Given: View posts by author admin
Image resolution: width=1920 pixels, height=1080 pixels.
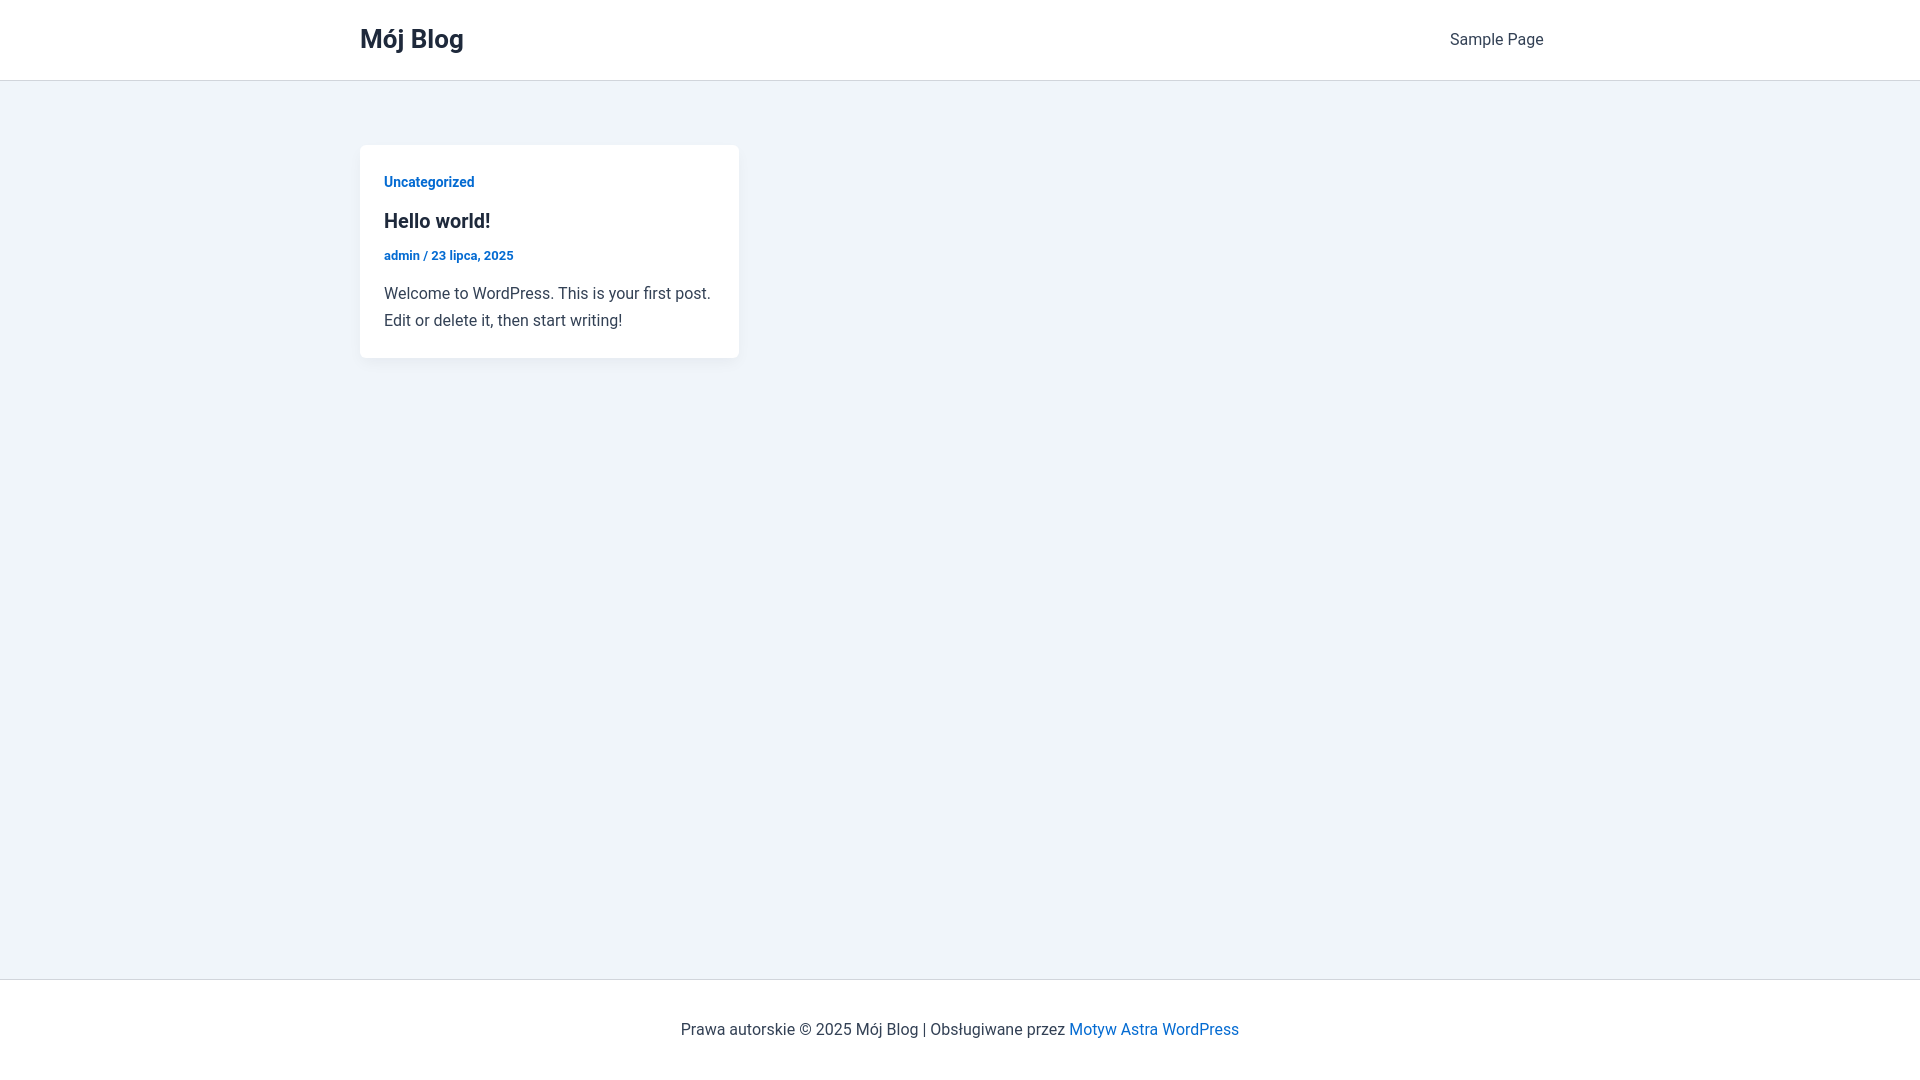Looking at the screenshot, I should (402, 256).
